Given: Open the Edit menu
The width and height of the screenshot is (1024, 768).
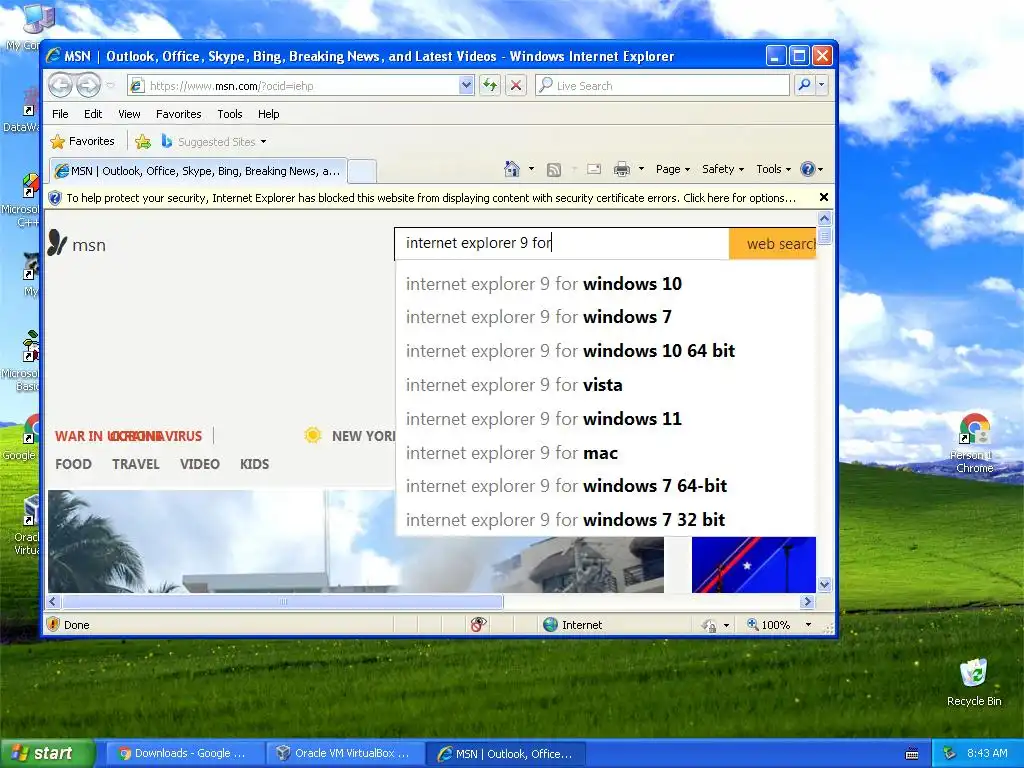Looking at the screenshot, I should point(93,114).
